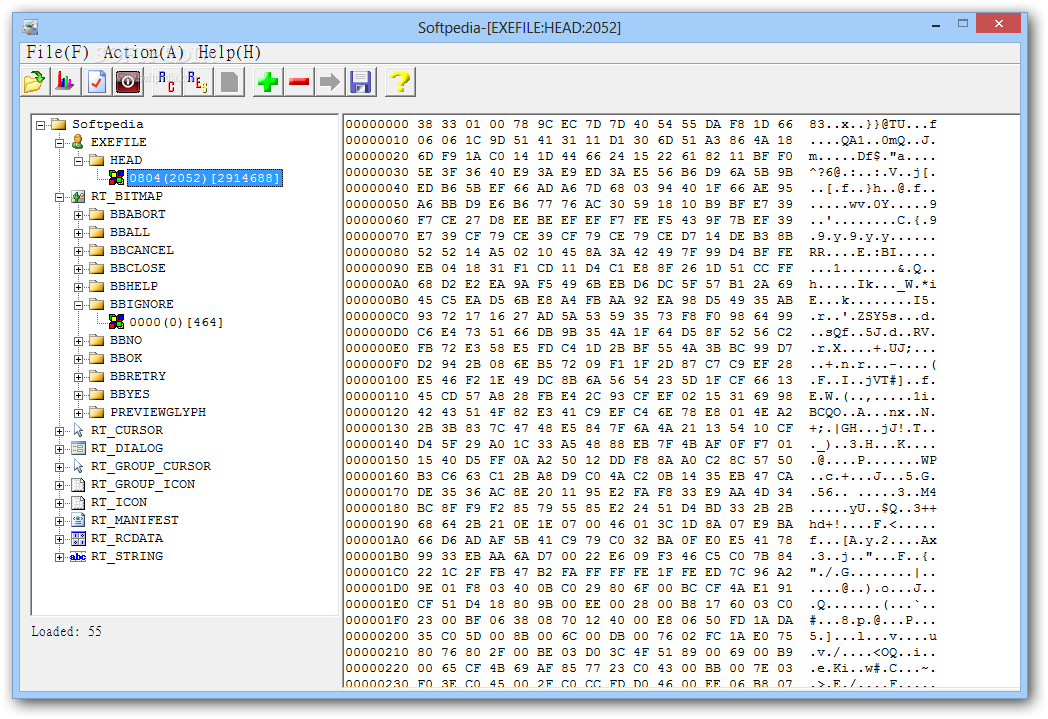Click hex offset 00000000 row address

pos(377,124)
